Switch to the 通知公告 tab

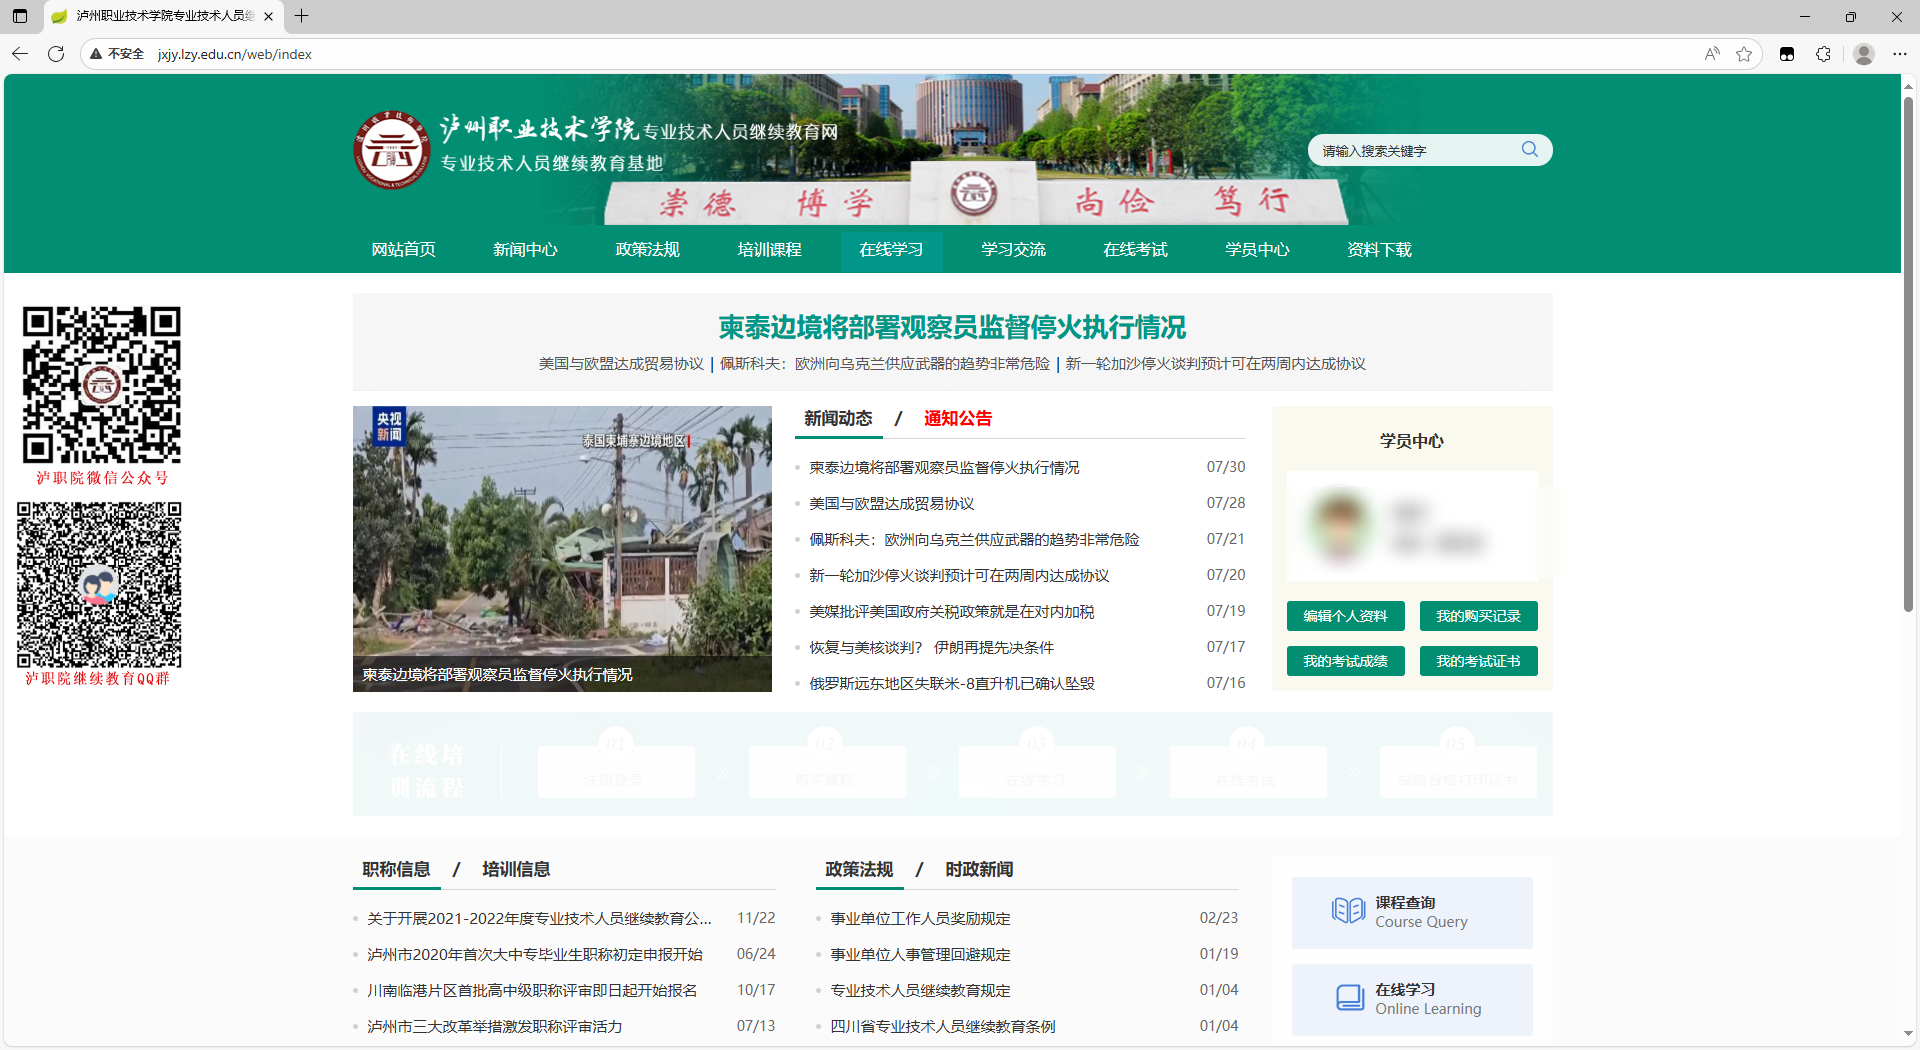(957, 419)
